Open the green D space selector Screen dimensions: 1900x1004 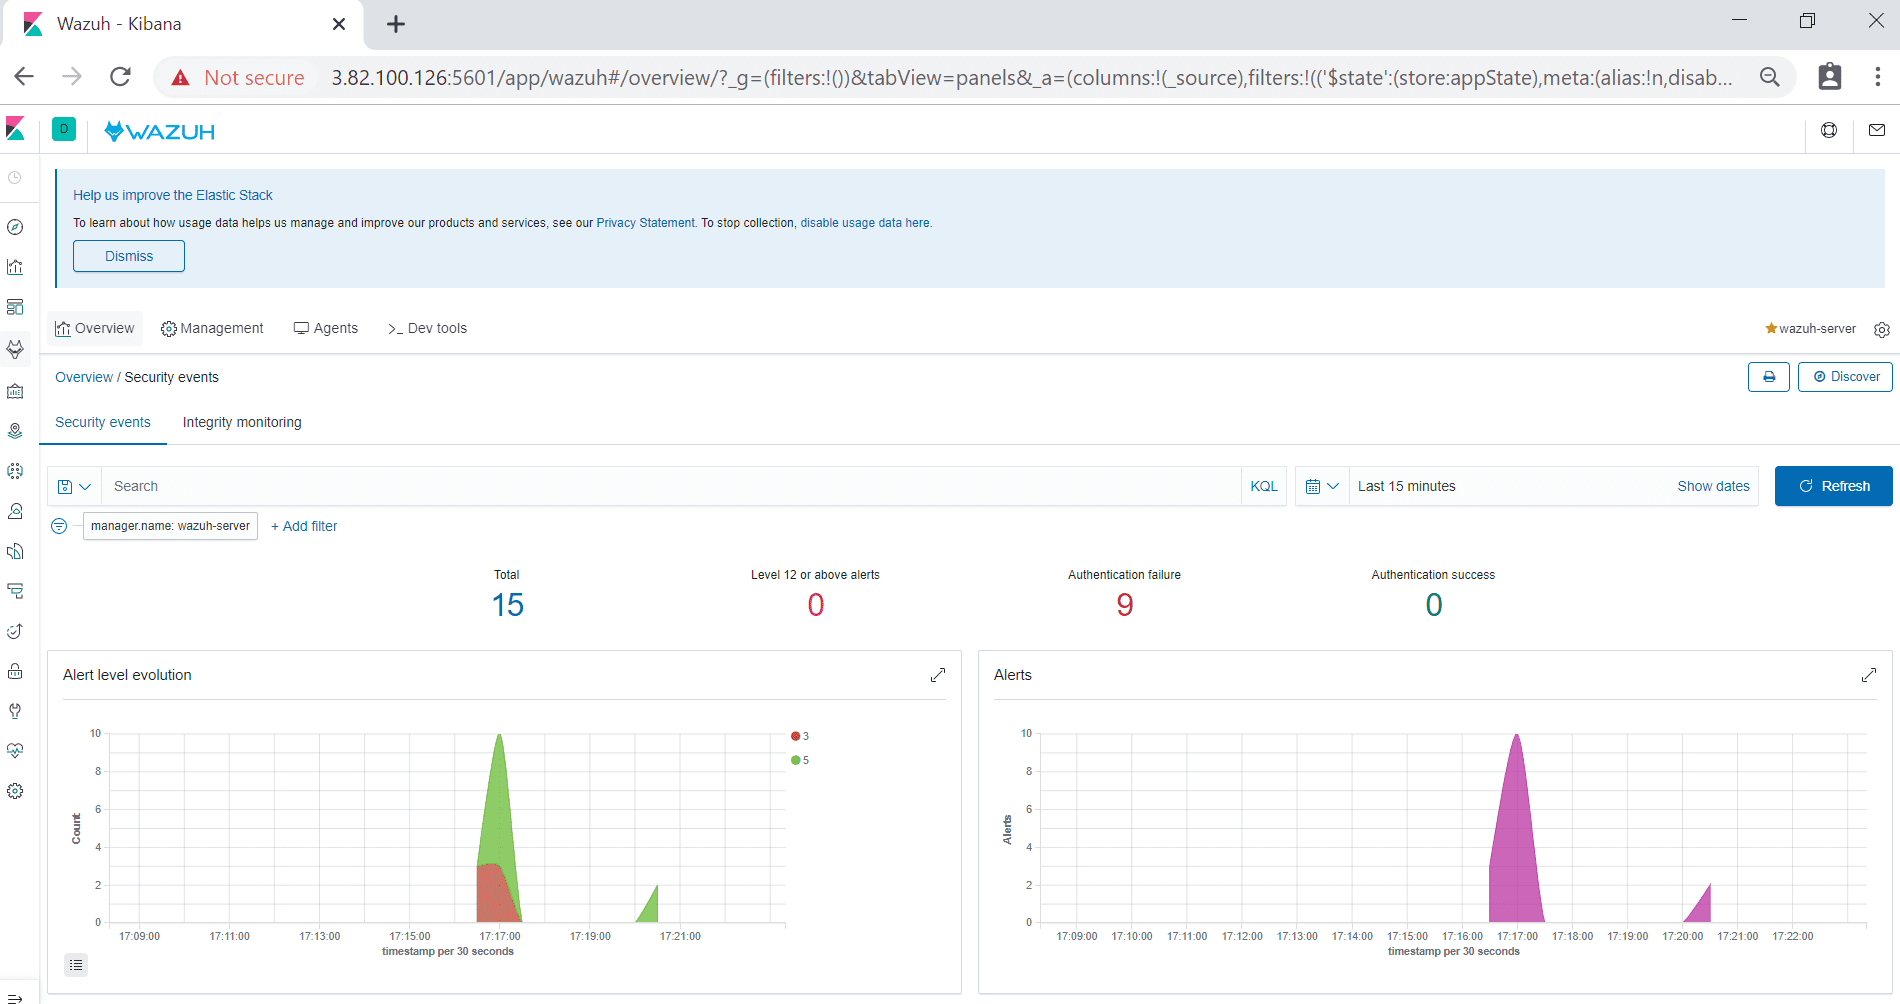(64, 129)
